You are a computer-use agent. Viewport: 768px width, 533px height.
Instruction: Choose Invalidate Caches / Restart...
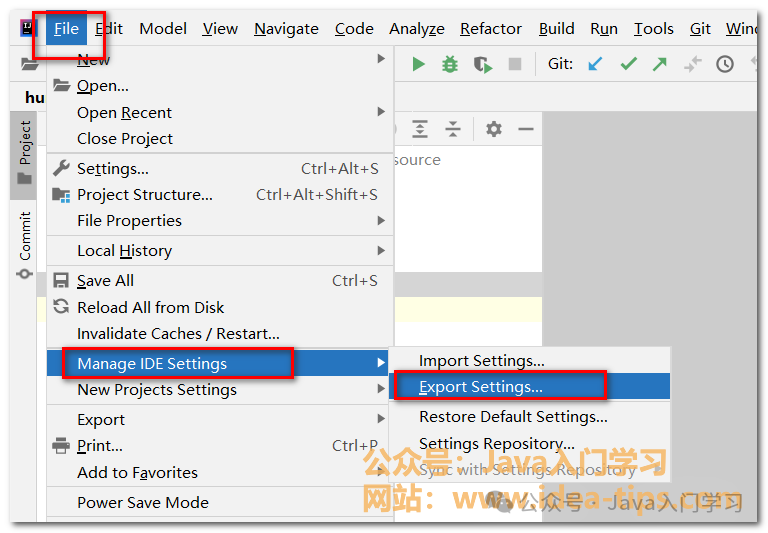click(x=220, y=334)
